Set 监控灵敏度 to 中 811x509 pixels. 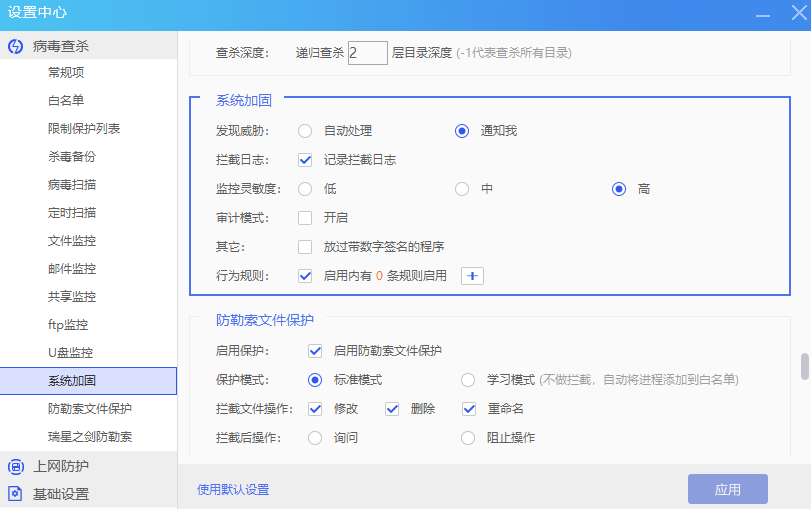click(462, 189)
